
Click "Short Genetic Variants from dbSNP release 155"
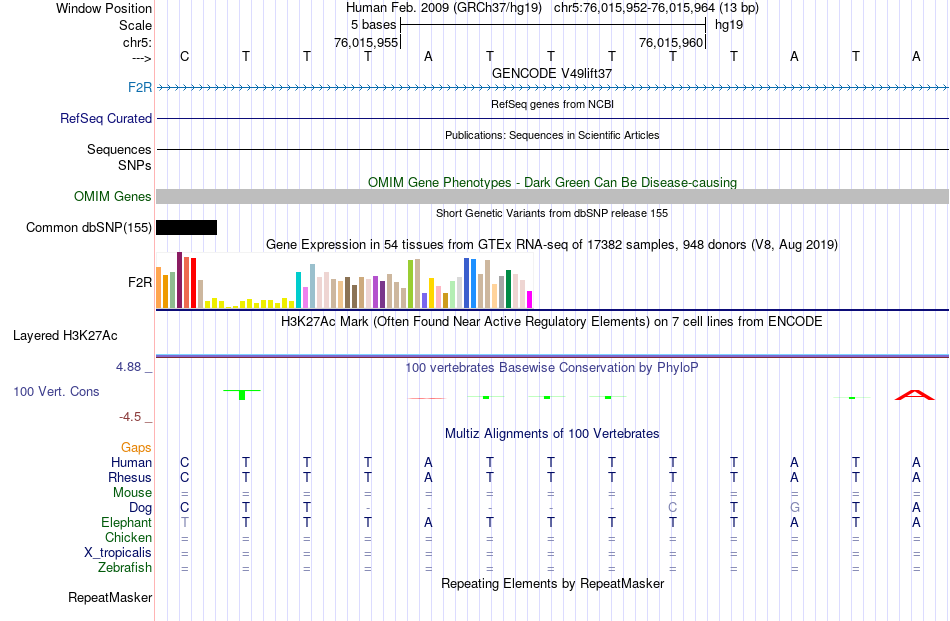552,213
